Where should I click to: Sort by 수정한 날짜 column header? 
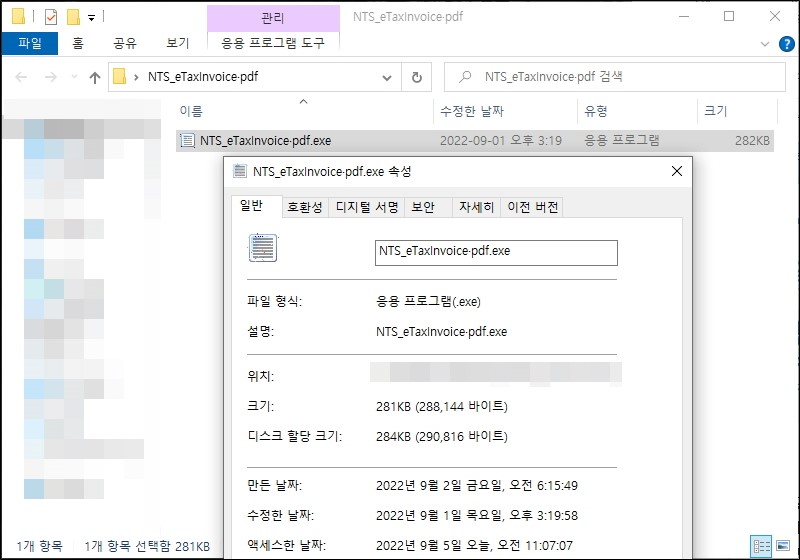tap(472, 111)
